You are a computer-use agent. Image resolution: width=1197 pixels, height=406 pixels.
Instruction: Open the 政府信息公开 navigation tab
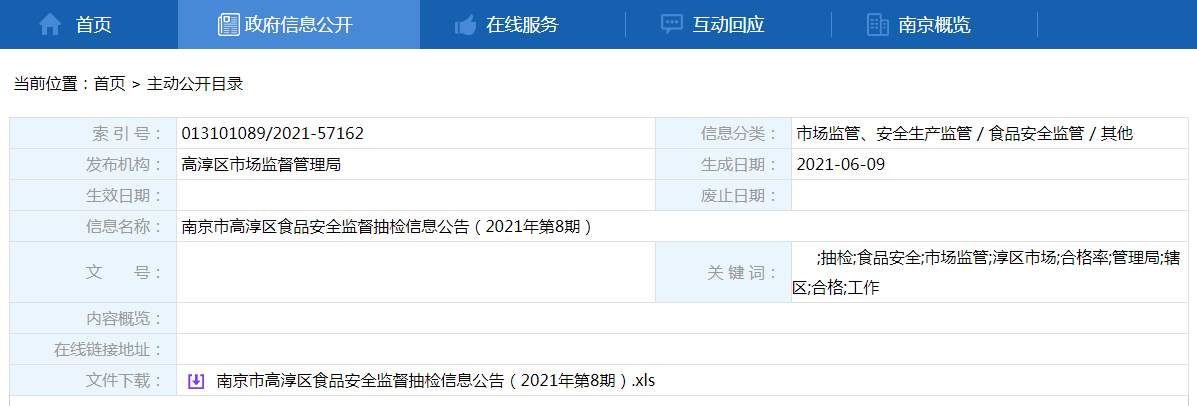(x=298, y=24)
